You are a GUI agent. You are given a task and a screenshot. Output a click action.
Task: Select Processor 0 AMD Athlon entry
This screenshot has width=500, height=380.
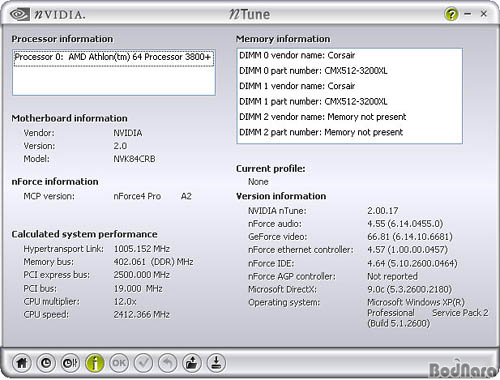click(114, 58)
